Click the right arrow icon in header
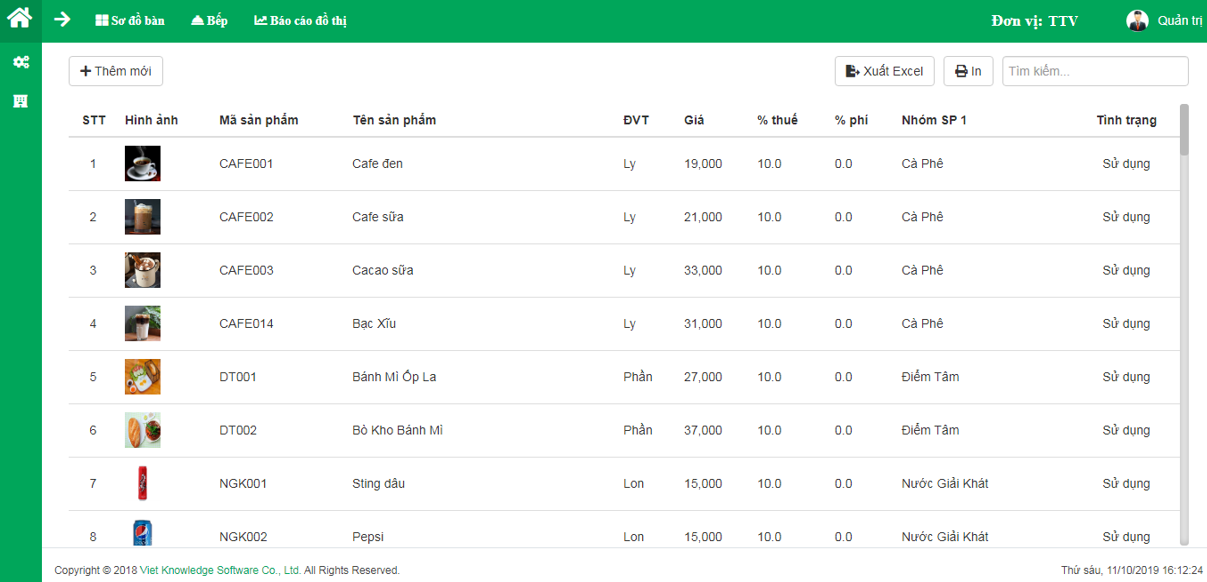This screenshot has height=582, width=1207. (x=62, y=19)
